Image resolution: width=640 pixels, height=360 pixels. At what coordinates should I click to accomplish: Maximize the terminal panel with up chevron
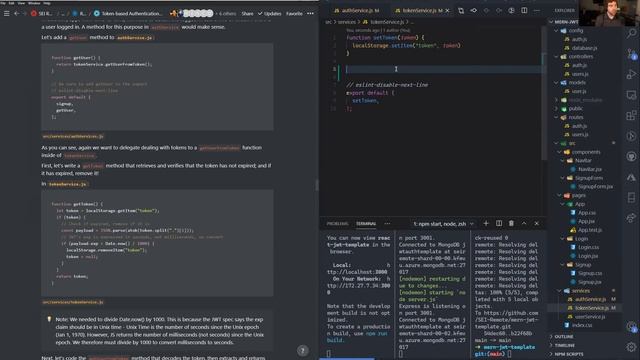tap(524, 224)
